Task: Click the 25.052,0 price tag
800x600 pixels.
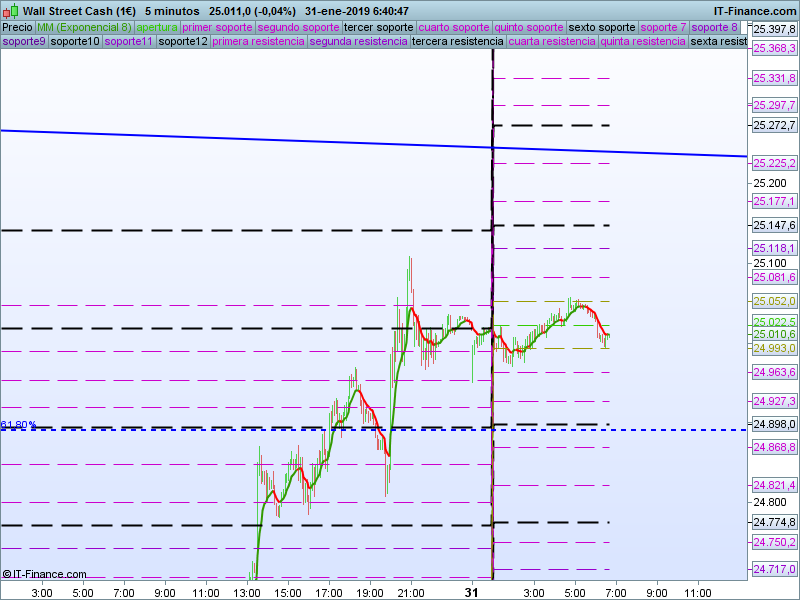Action: pyautogui.click(x=774, y=302)
